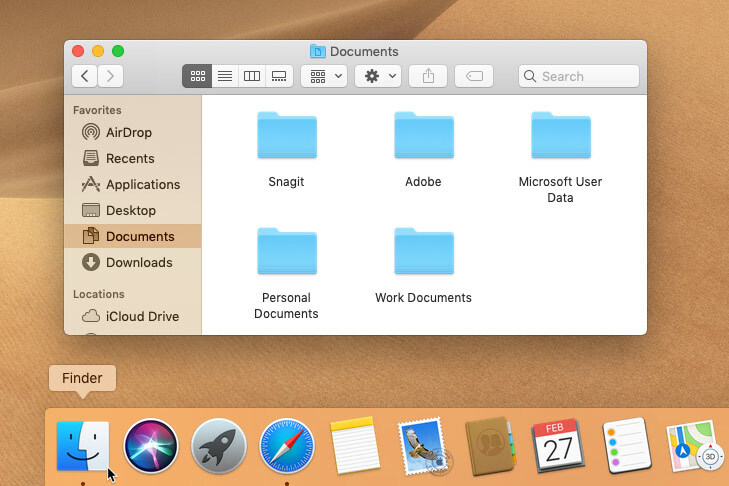
Task: Click the Edit Tags toolbar button
Action: 474,76
